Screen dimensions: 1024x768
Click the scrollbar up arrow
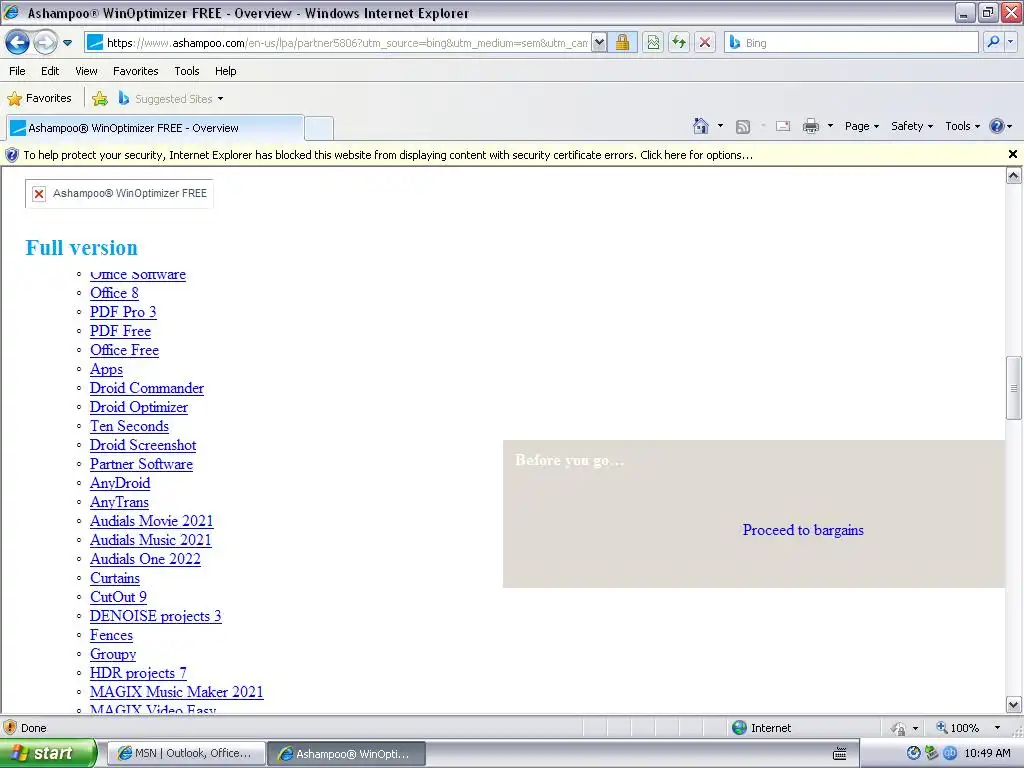pos(1013,175)
